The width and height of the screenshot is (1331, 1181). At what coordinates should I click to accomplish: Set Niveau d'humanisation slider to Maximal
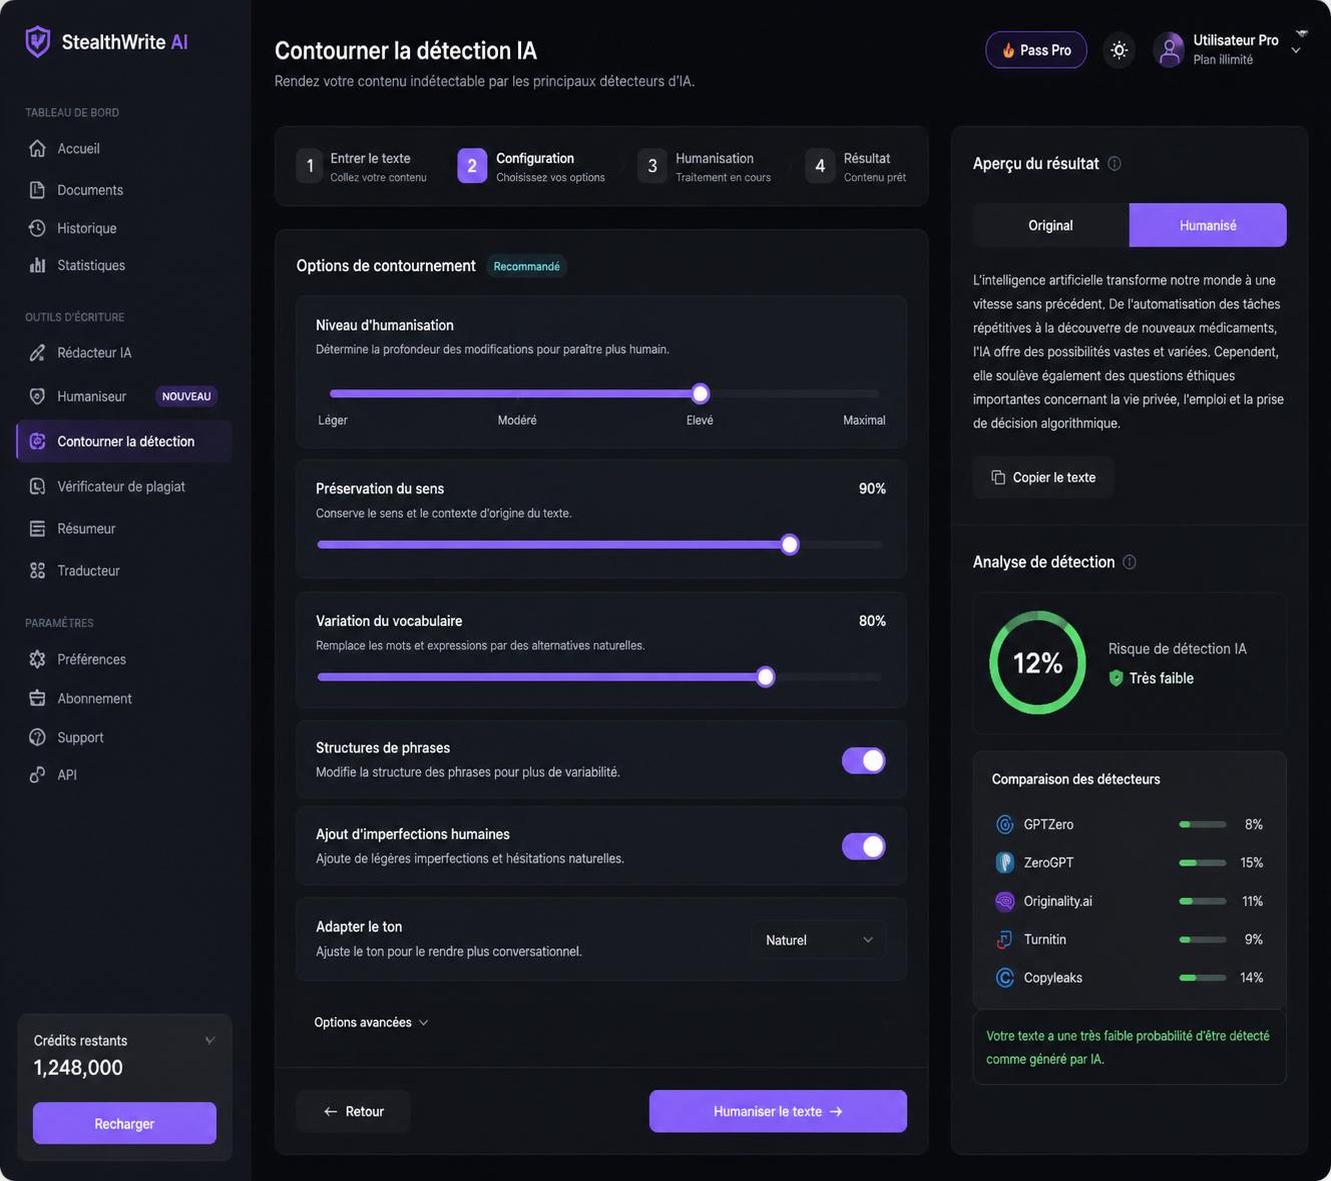click(x=878, y=394)
